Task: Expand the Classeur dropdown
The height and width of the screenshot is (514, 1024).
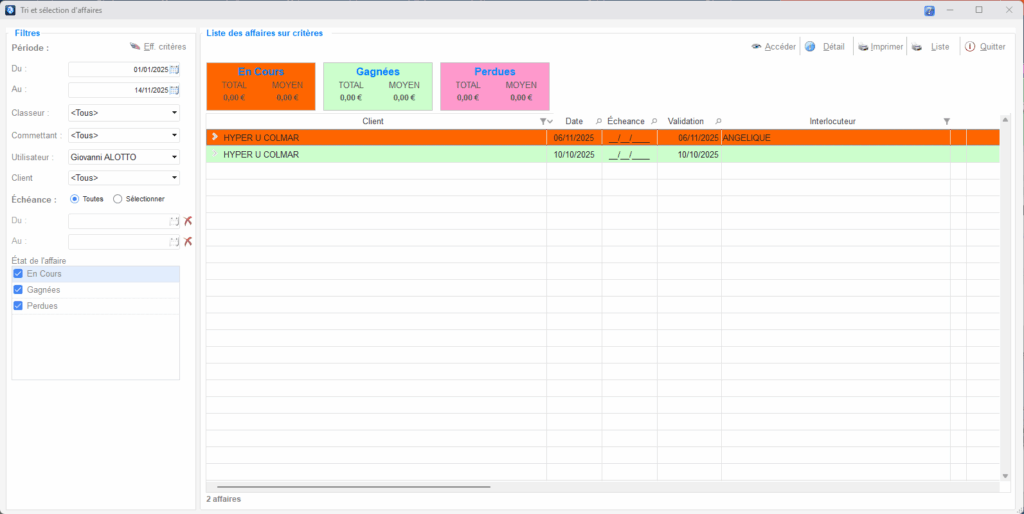Action: pos(174,113)
